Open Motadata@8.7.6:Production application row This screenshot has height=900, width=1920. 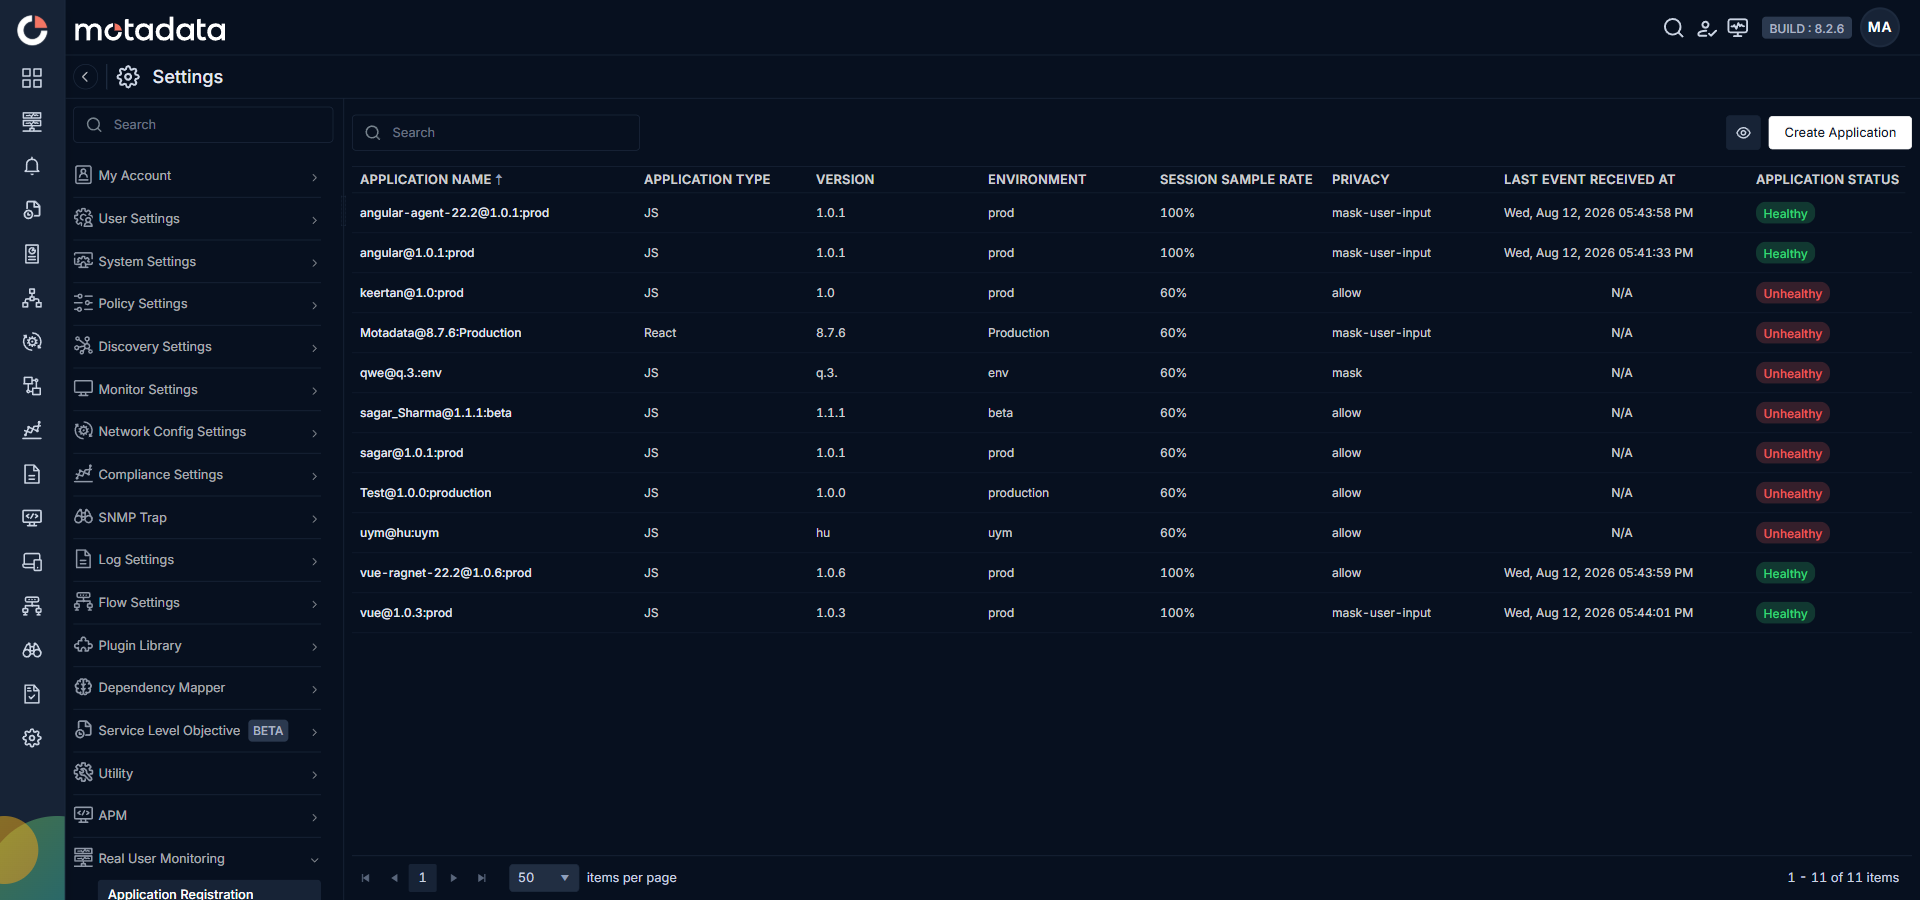[1131, 333]
